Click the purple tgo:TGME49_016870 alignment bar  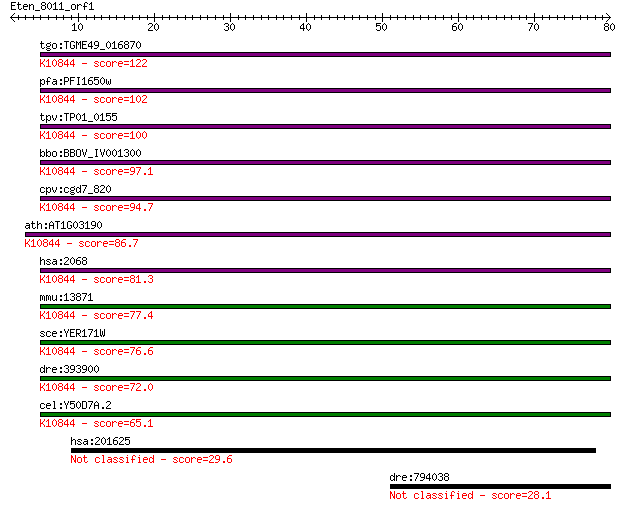click(325, 55)
